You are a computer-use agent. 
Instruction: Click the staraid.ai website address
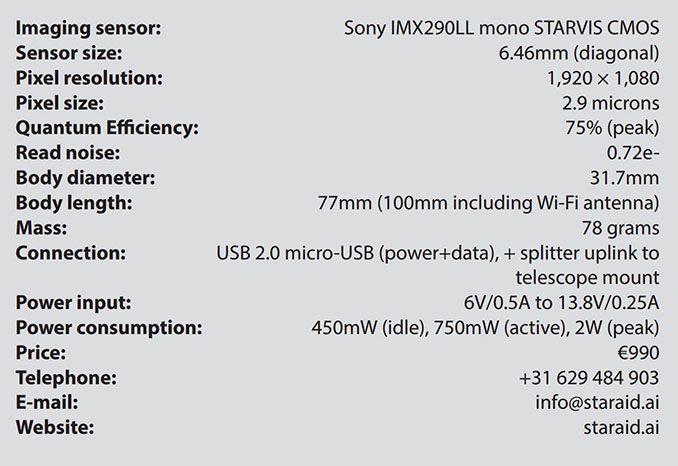[x=621, y=428]
